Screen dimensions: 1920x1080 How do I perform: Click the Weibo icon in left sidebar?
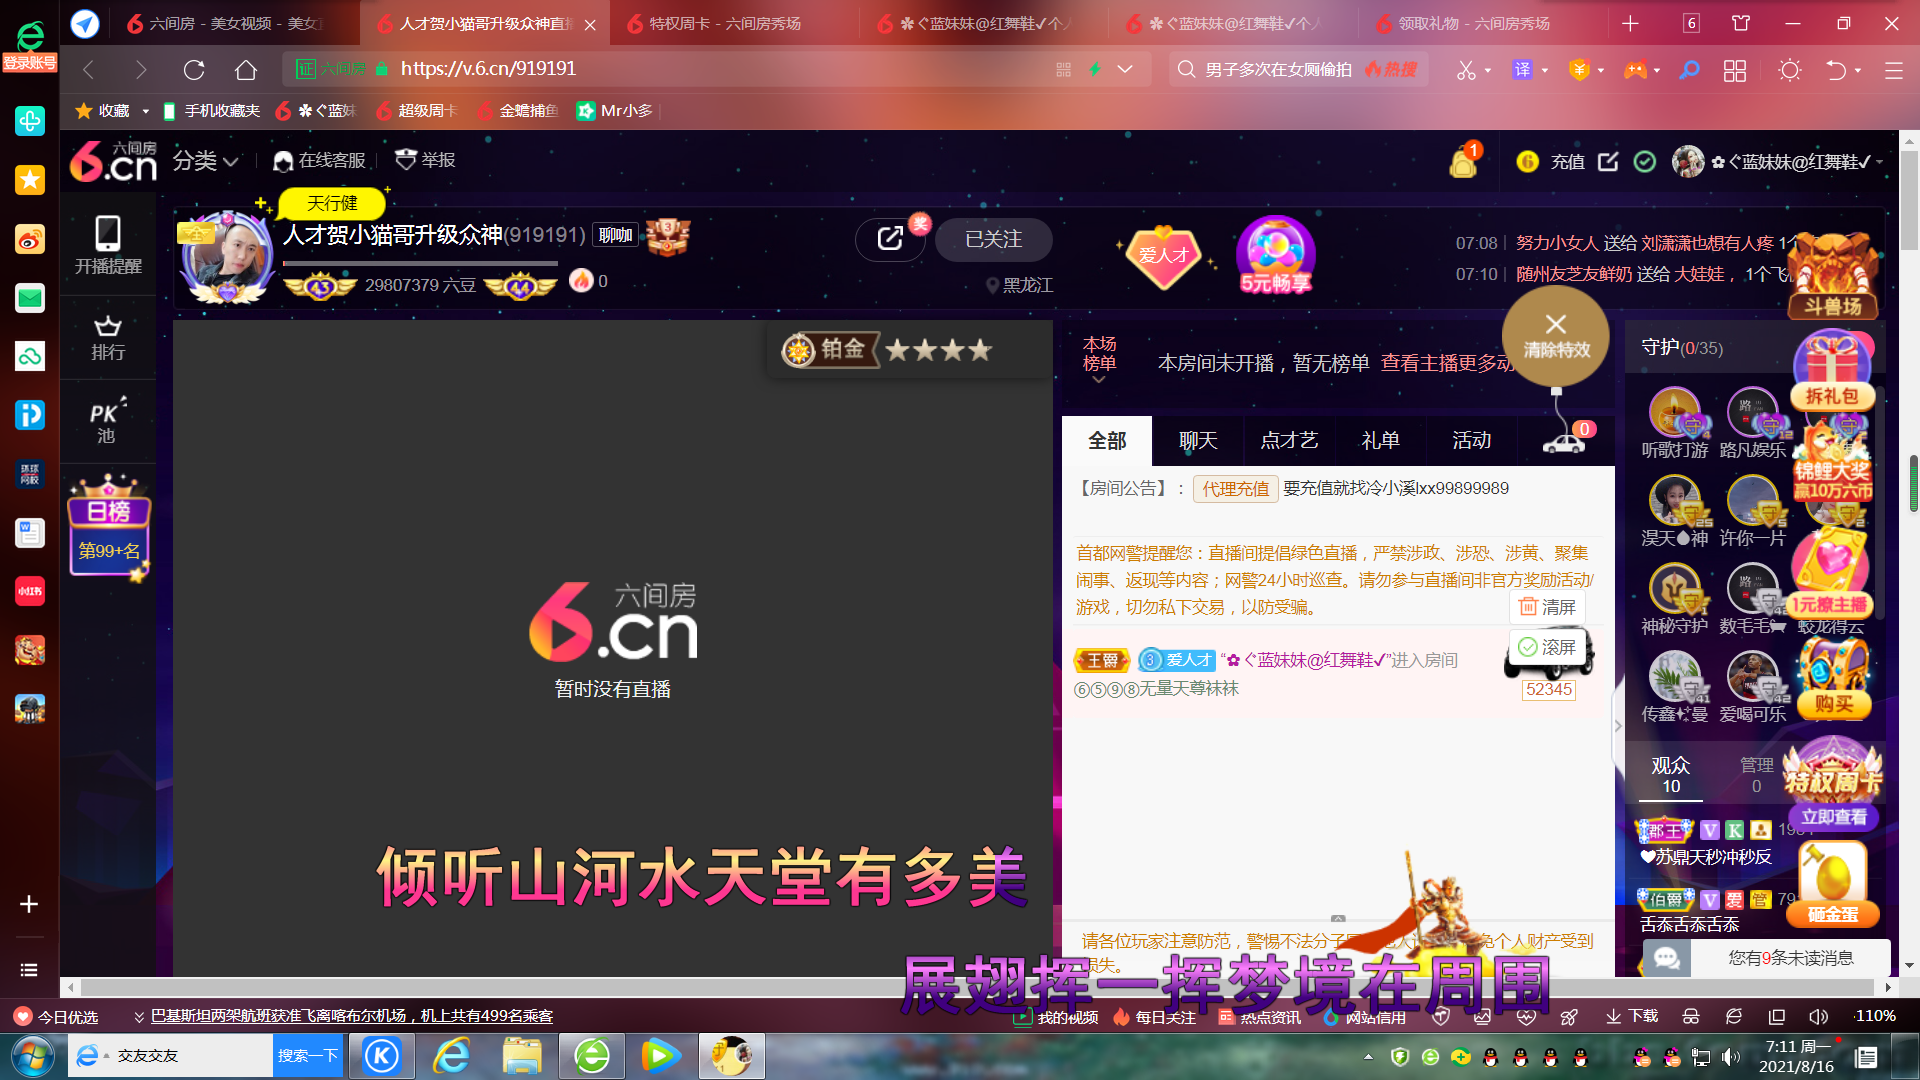pyautogui.click(x=30, y=239)
